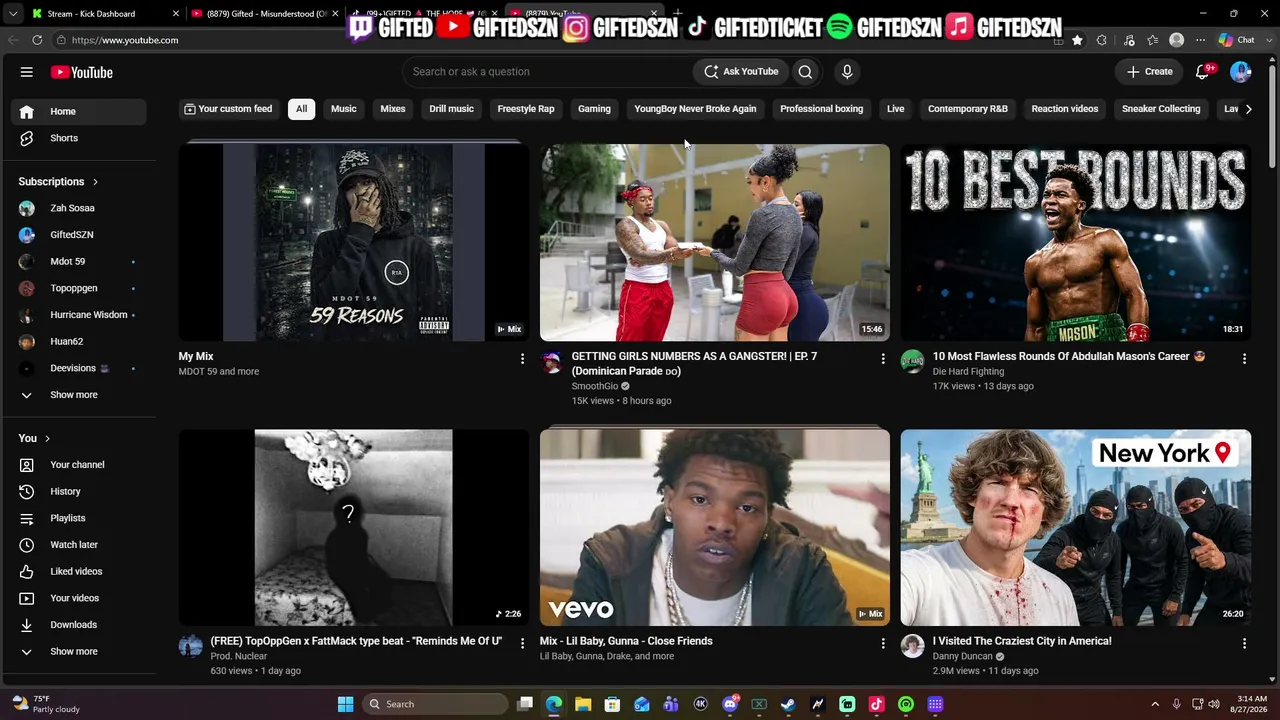Screen dimensions: 1280x720
Task: Open options for the Reminds Me Of U video
Action: [x=522, y=643]
